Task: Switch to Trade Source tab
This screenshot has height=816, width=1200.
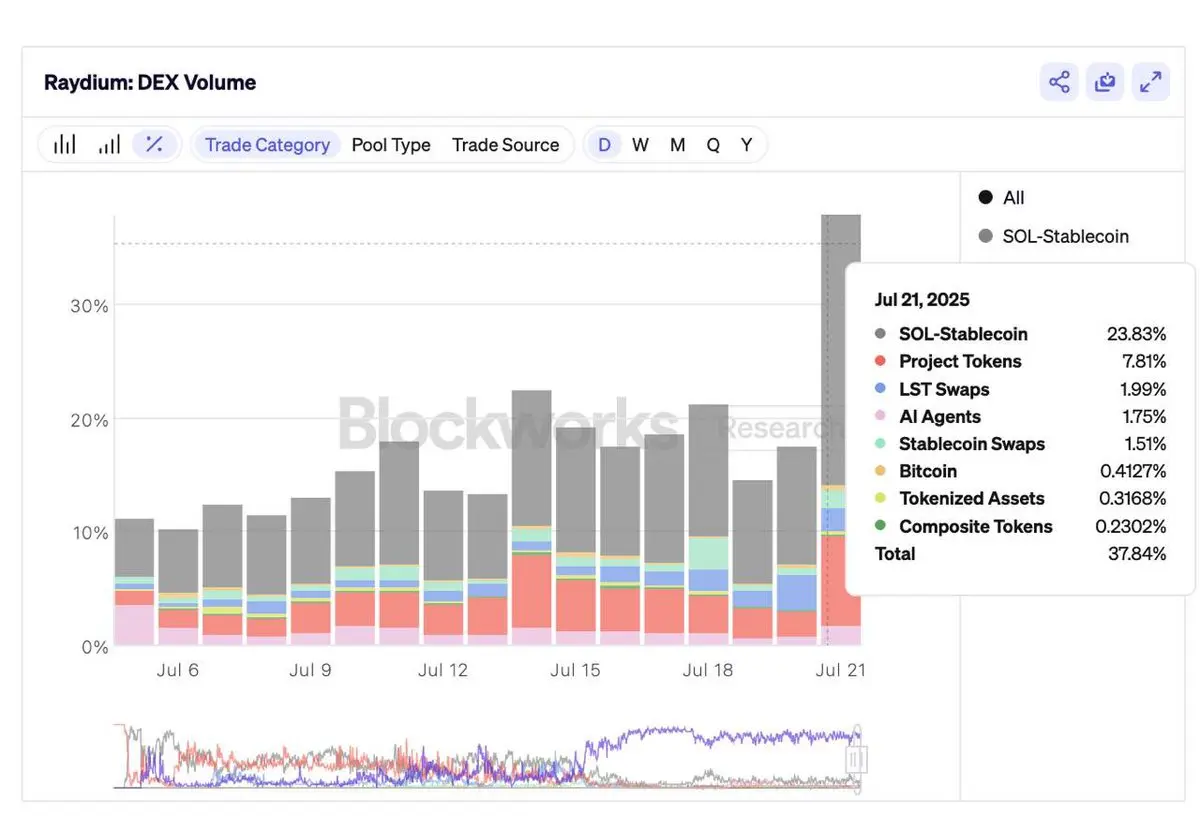Action: 505,145
